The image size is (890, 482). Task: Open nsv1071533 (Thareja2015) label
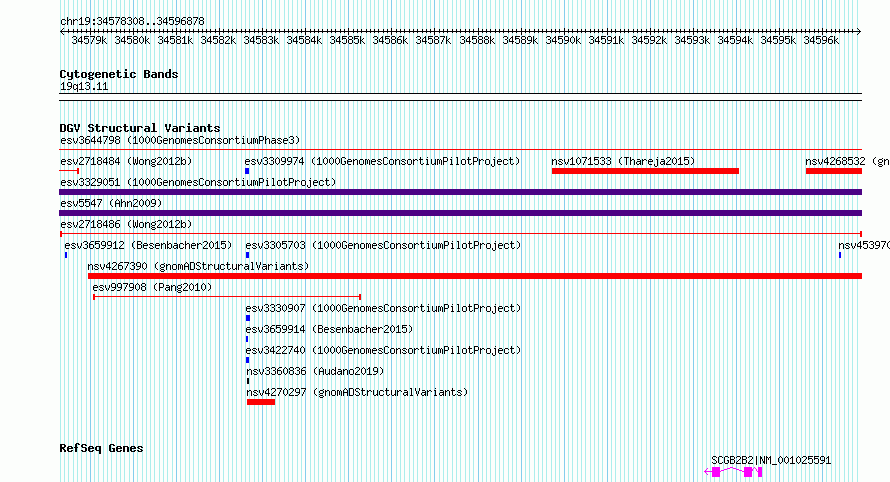(x=623, y=161)
